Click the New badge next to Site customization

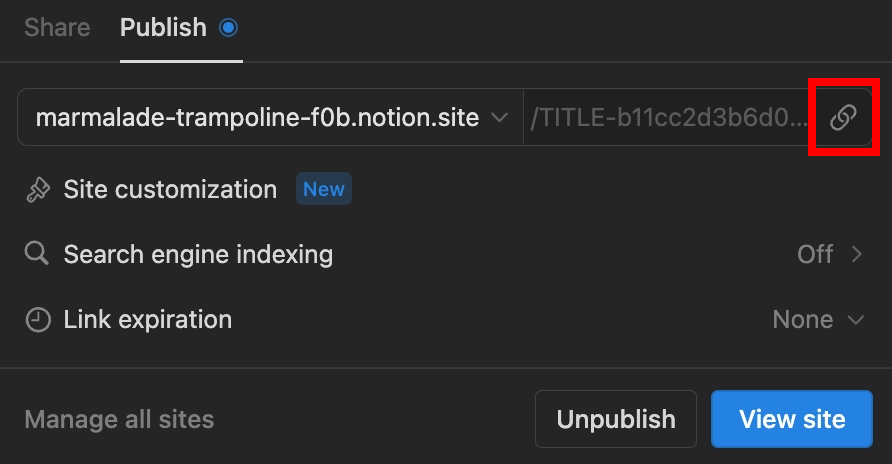(x=323, y=190)
